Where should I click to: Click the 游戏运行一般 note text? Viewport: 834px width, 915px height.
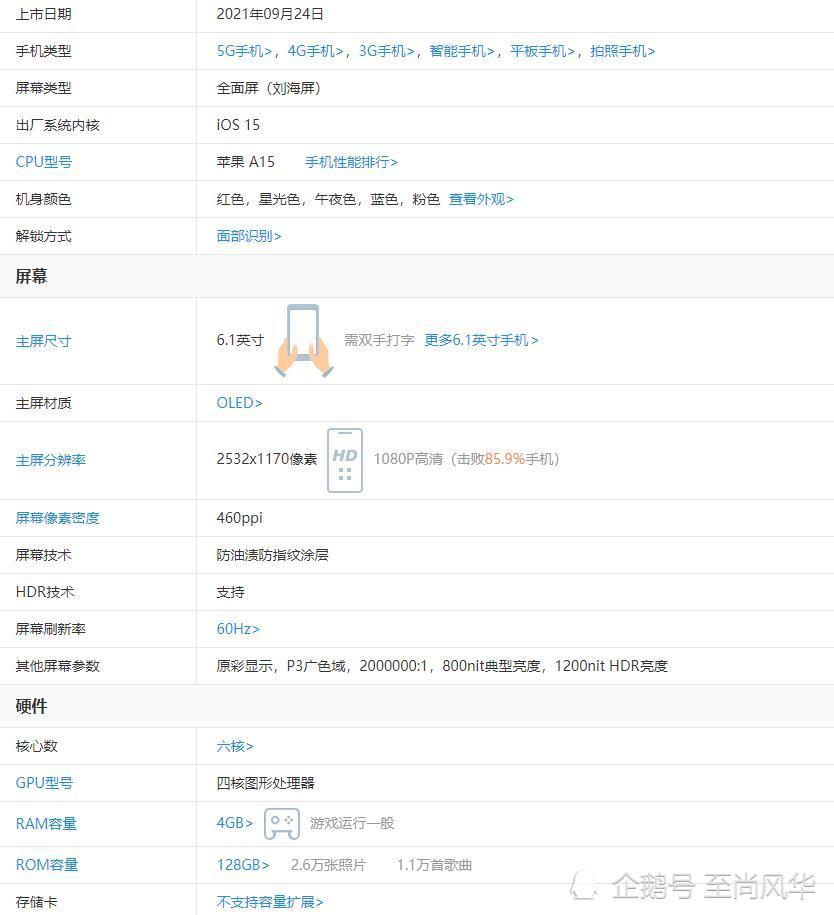[x=353, y=823]
